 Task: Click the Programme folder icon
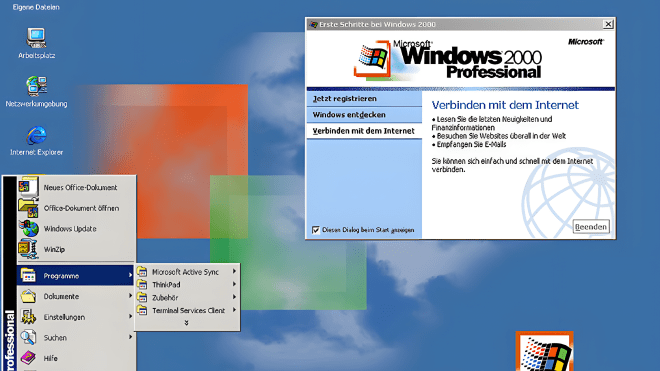(x=28, y=275)
